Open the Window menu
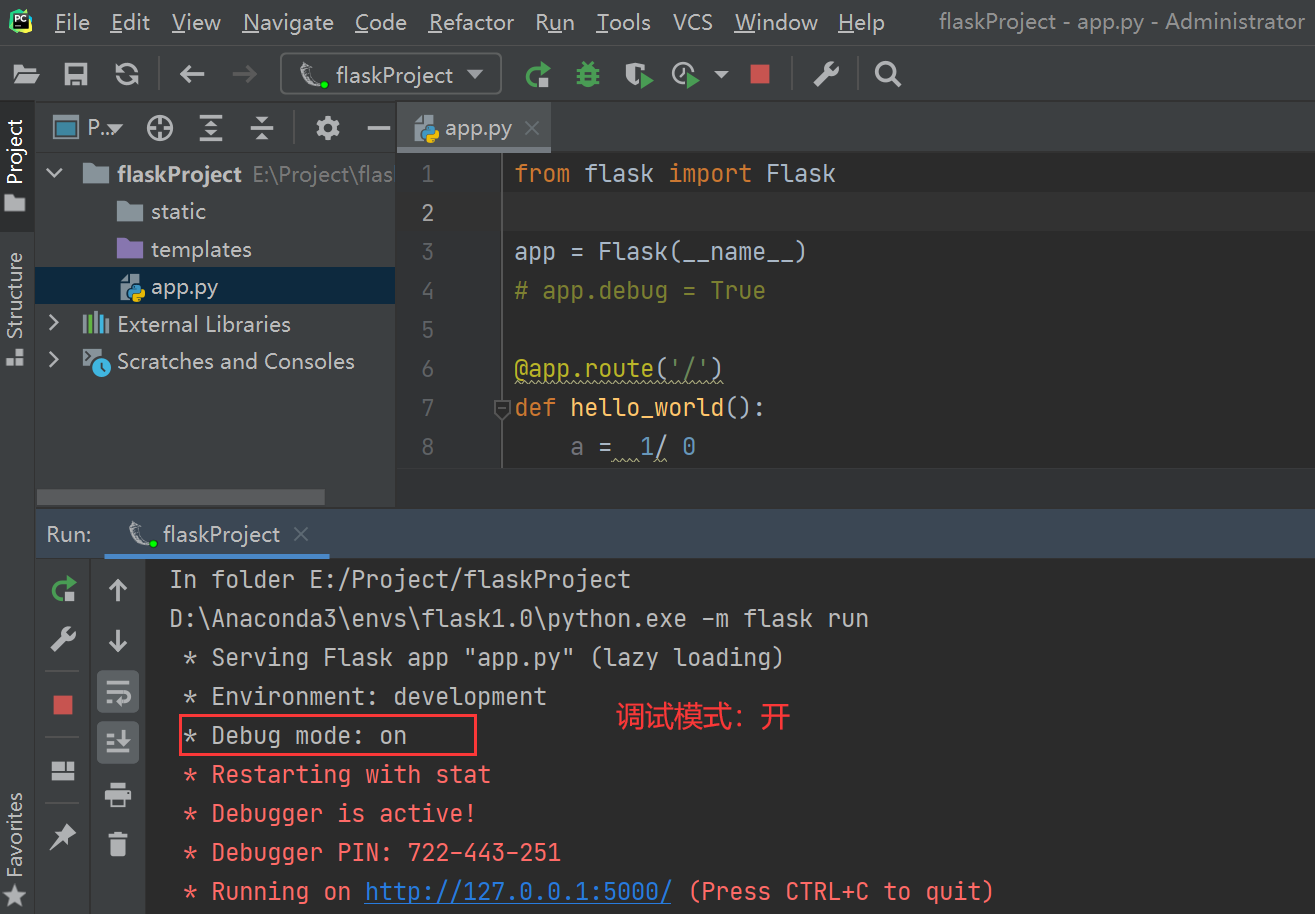The image size is (1315, 914). (776, 22)
